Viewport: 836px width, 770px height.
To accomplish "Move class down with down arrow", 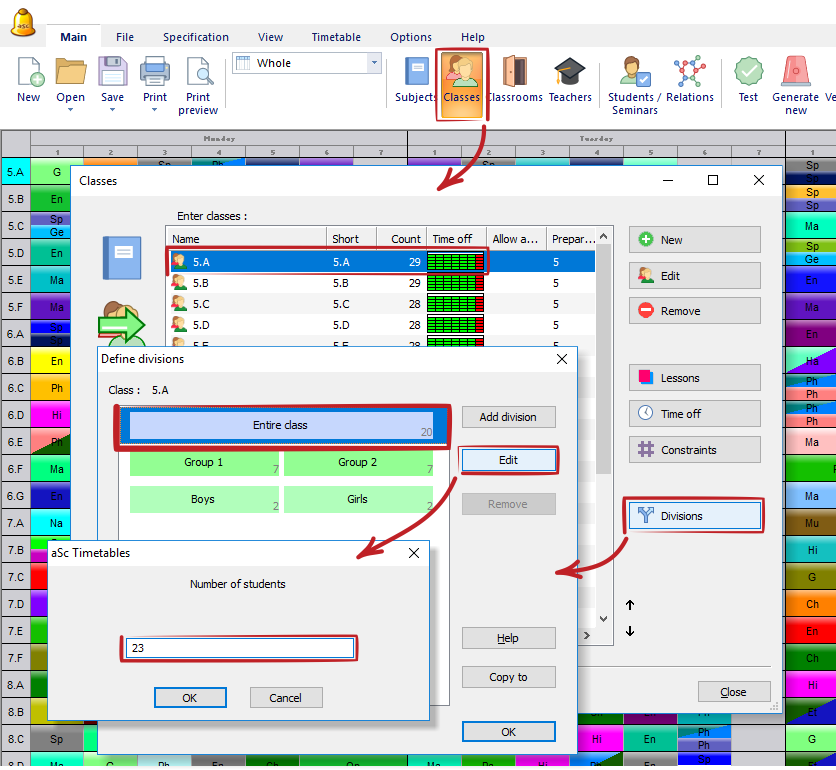I will pyautogui.click(x=630, y=631).
